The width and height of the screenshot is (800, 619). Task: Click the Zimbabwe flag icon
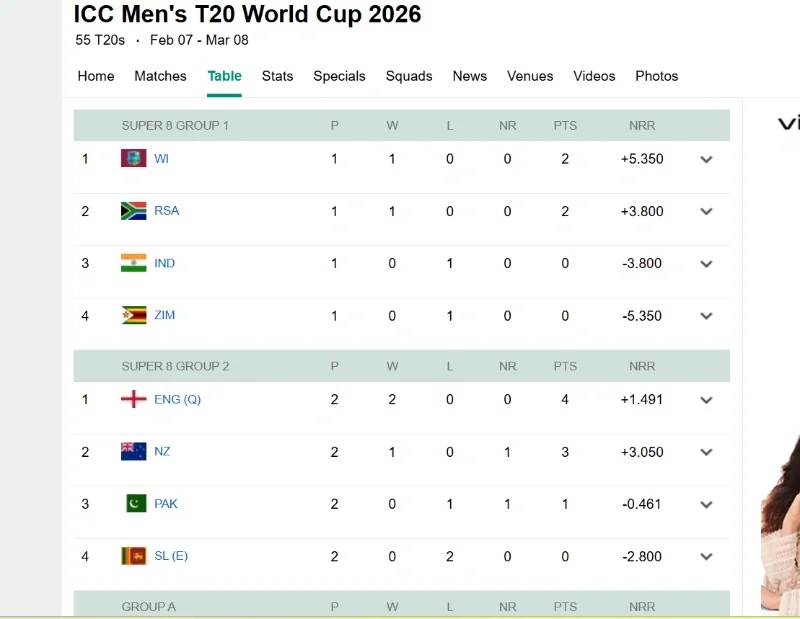click(x=133, y=315)
